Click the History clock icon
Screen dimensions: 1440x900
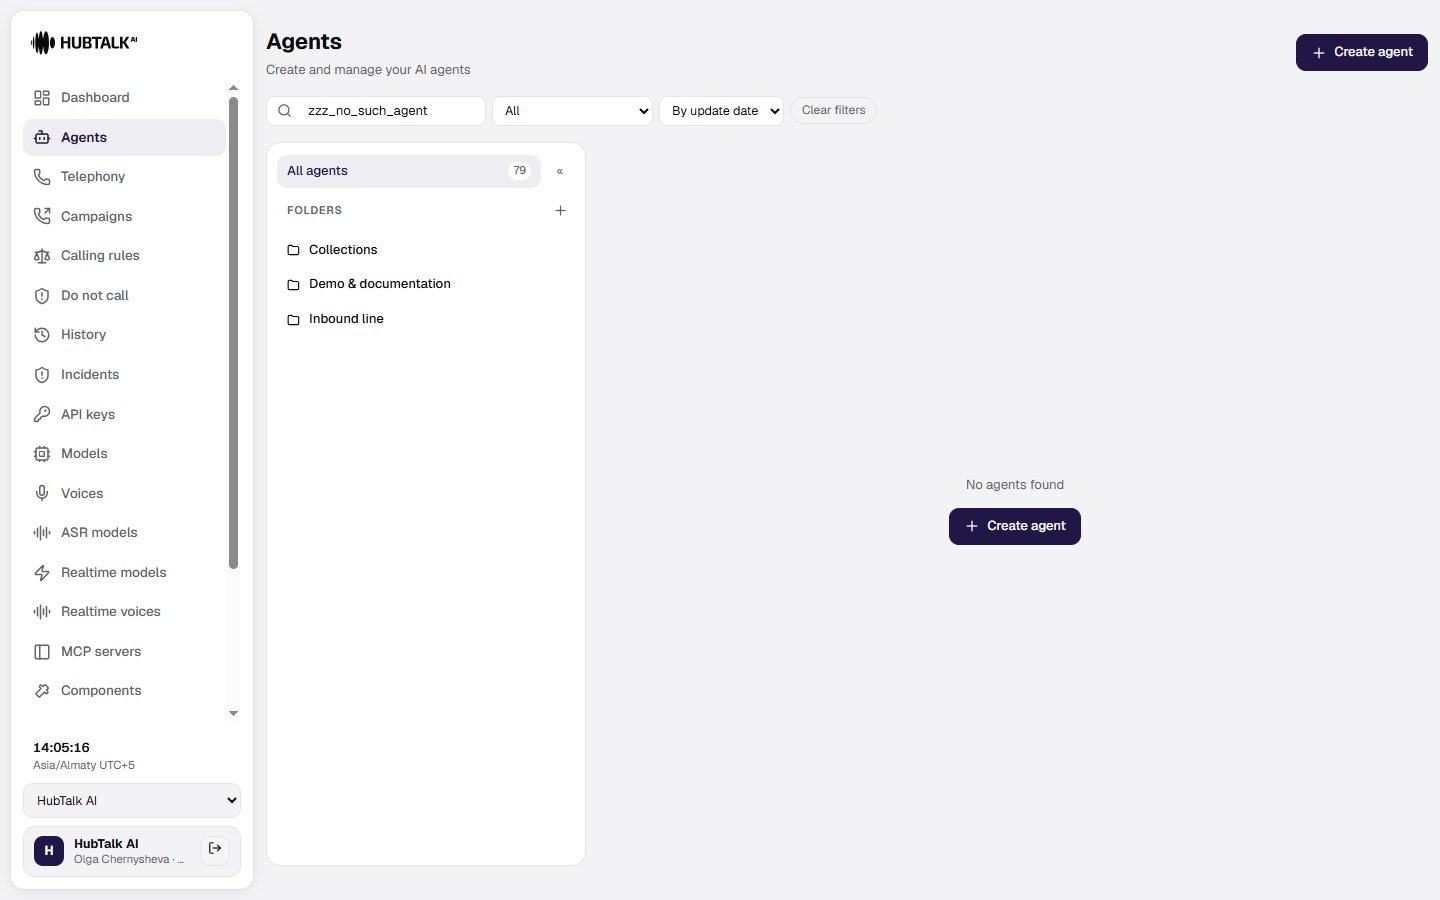42,335
